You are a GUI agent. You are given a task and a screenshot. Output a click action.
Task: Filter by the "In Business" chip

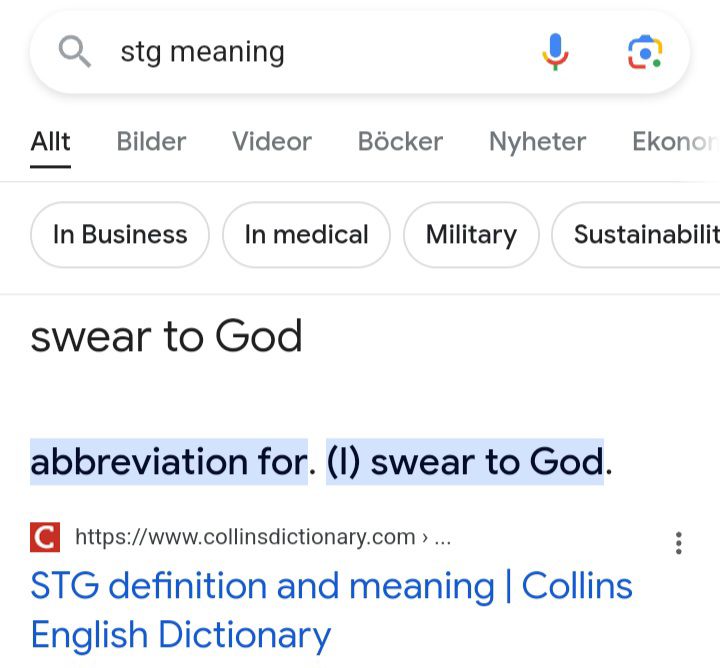[x=120, y=235]
